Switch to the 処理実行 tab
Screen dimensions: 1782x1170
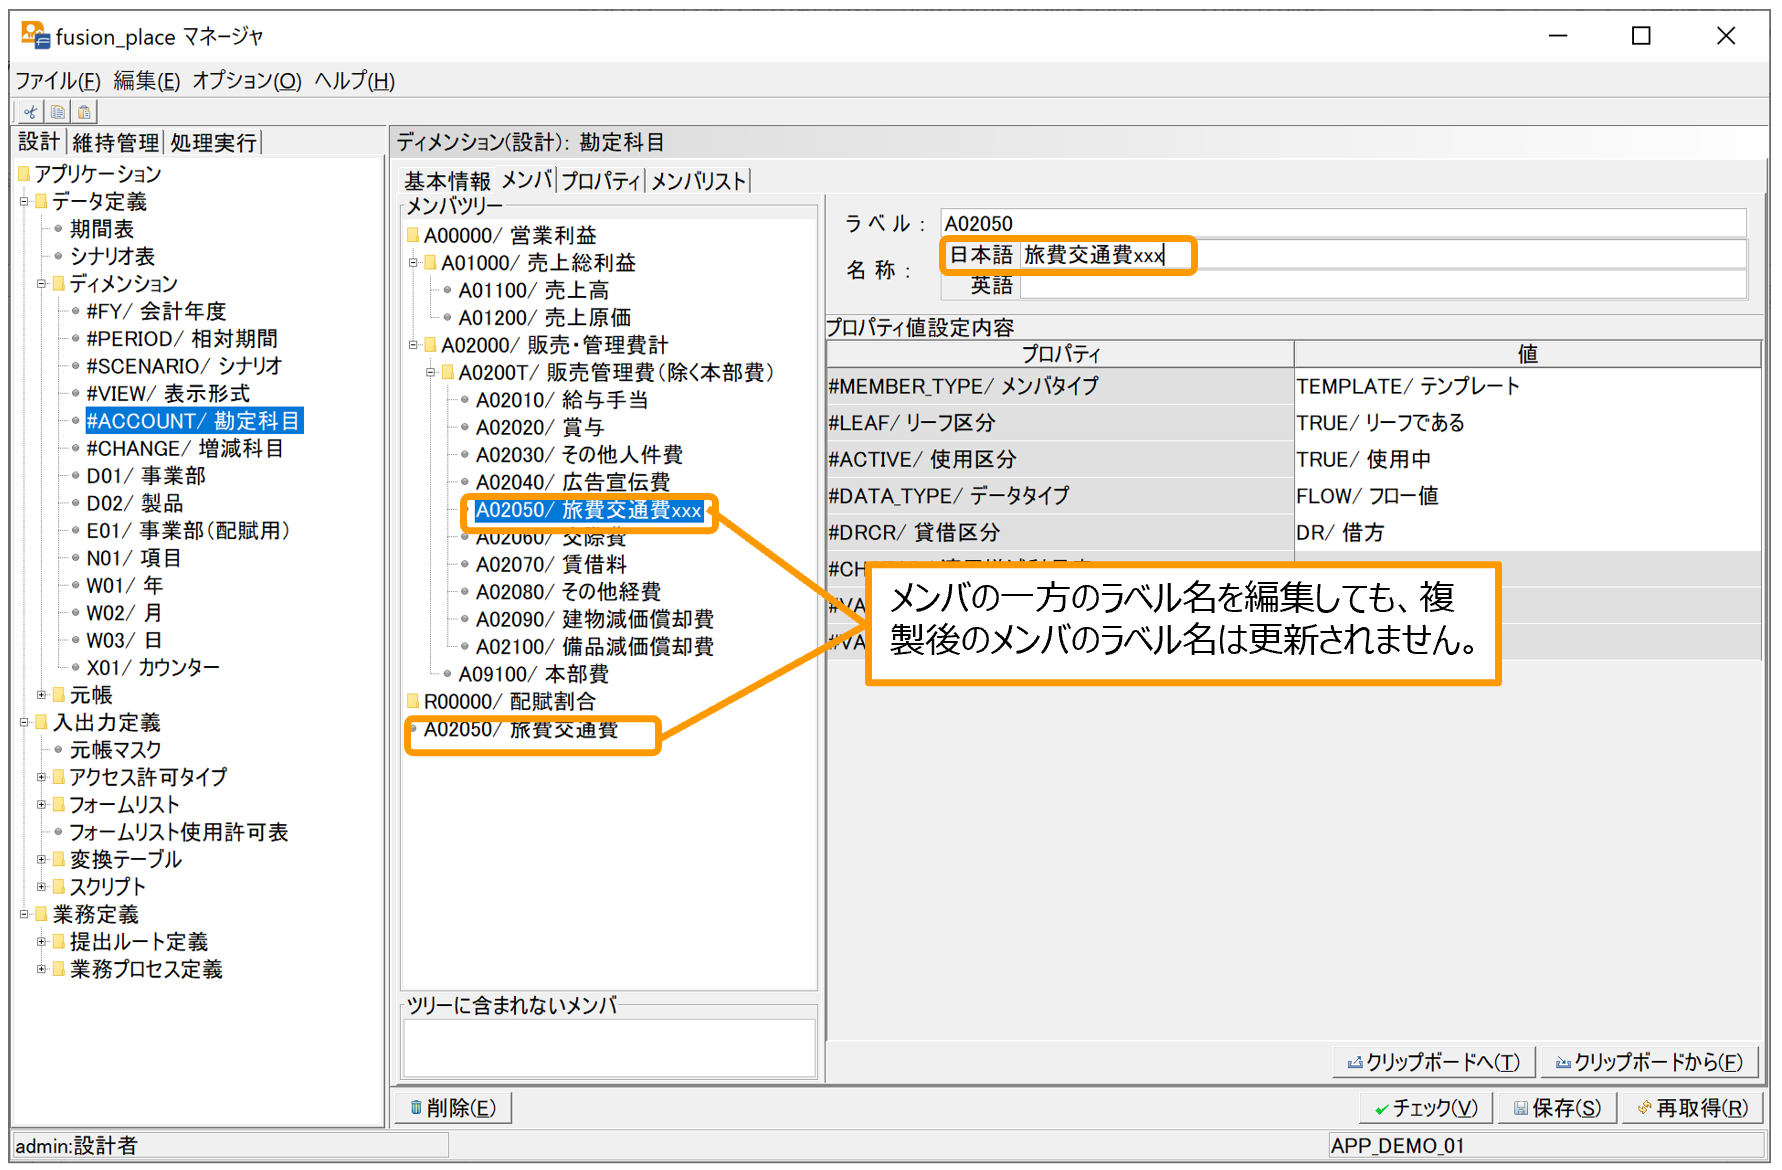tap(214, 143)
